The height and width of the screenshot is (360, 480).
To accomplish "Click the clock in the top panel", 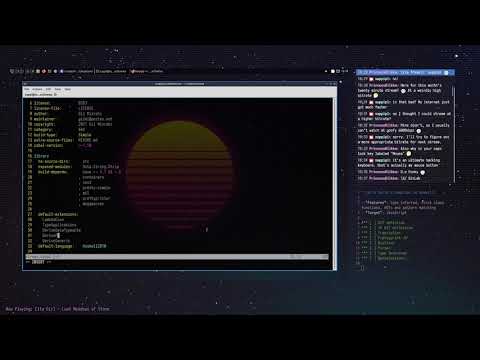I will [345, 71].
